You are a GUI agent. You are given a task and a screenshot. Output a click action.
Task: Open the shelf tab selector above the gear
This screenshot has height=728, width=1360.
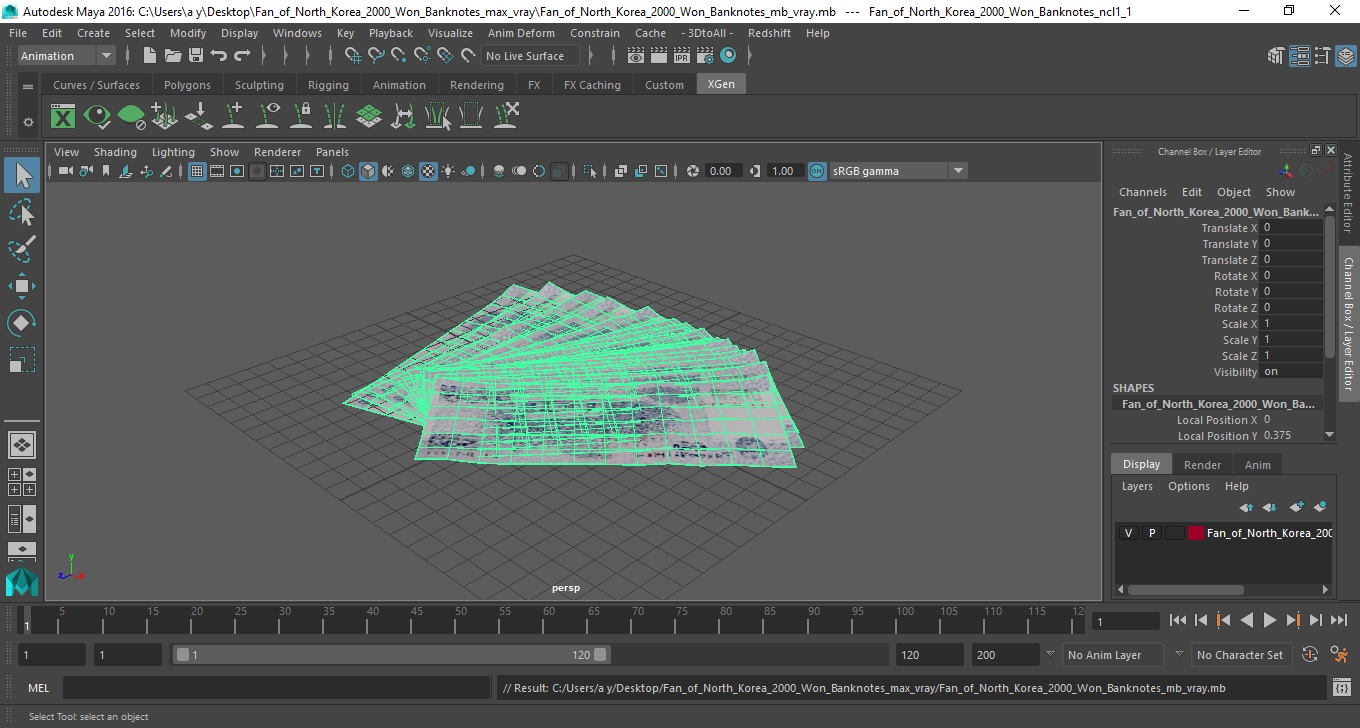tap(28, 86)
